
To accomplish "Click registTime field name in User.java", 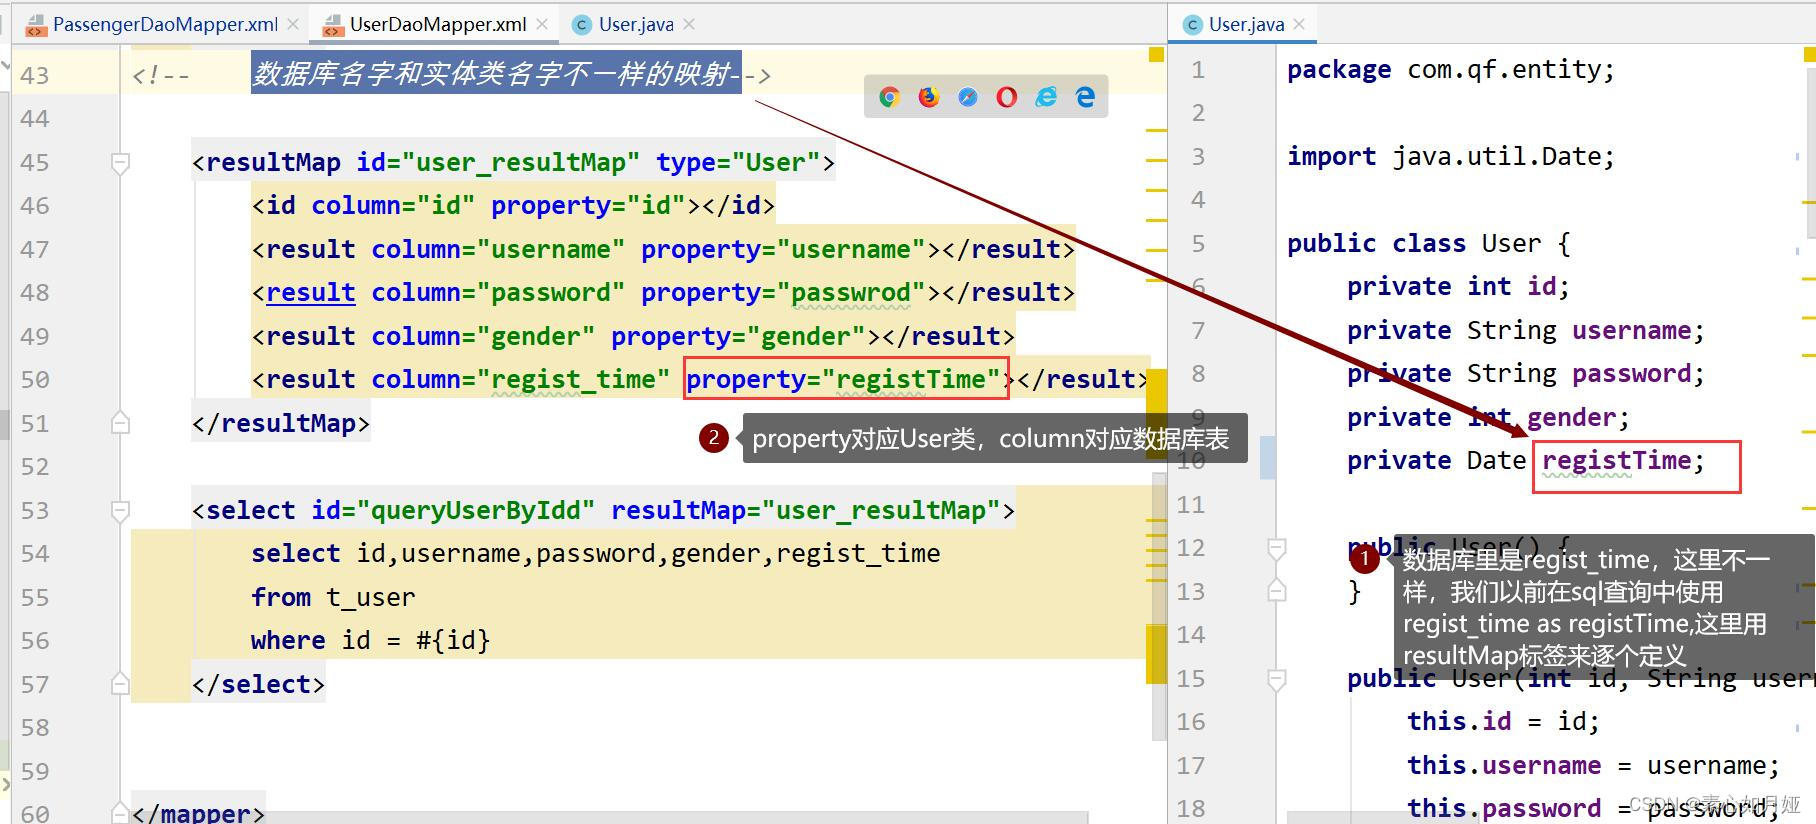I will pyautogui.click(x=1617, y=460).
